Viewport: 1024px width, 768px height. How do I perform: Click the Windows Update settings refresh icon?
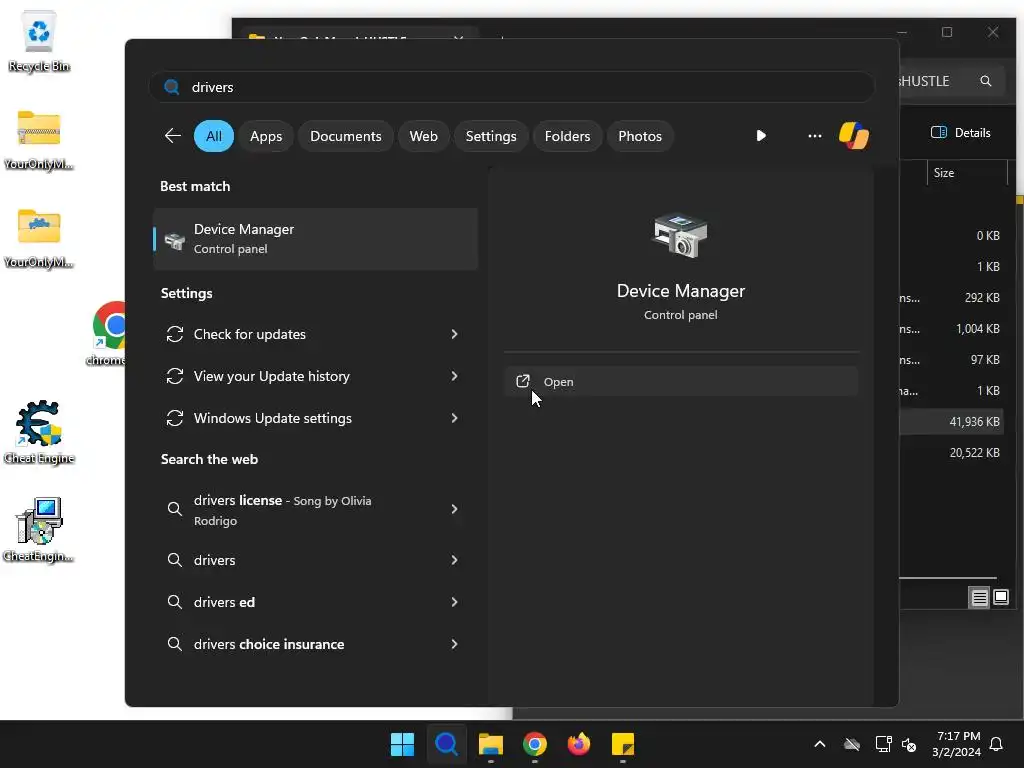(174, 418)
